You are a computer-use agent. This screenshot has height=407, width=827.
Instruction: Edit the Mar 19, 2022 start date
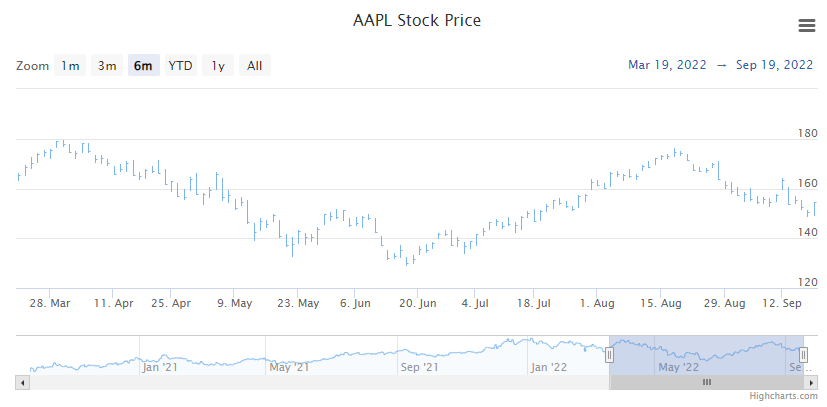pos(666,65)
